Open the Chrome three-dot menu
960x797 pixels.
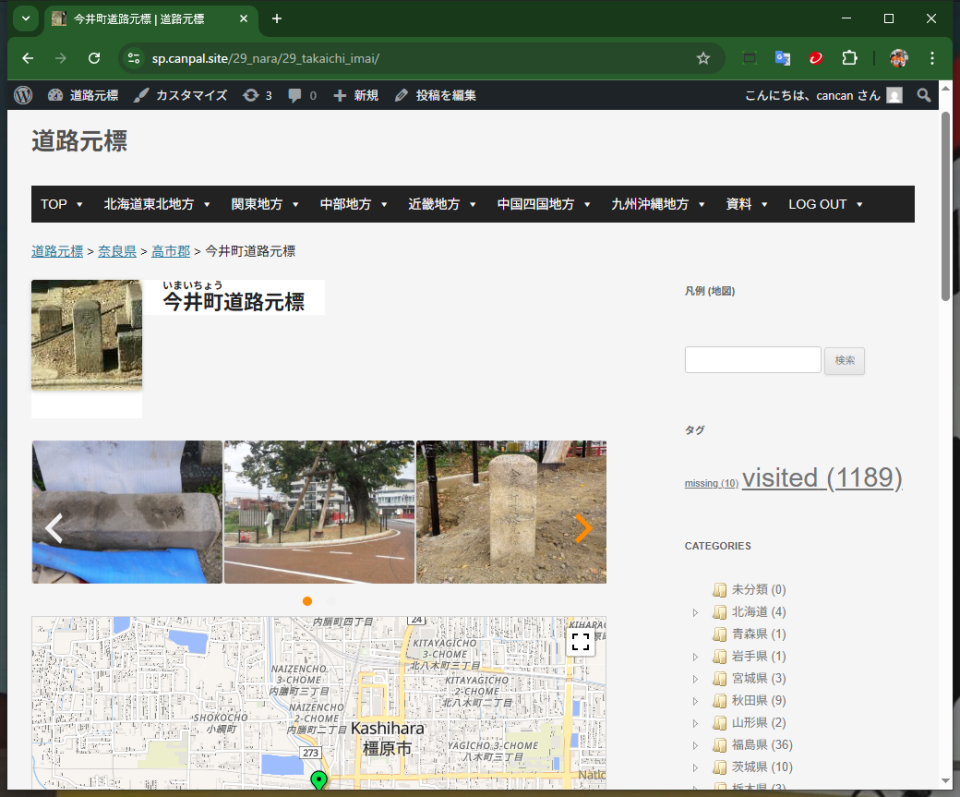tap(932, 58)
